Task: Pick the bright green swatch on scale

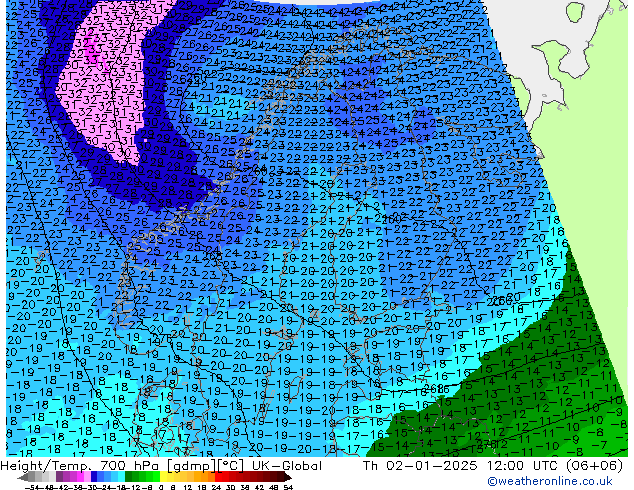Action: click(x=156, y=476)
